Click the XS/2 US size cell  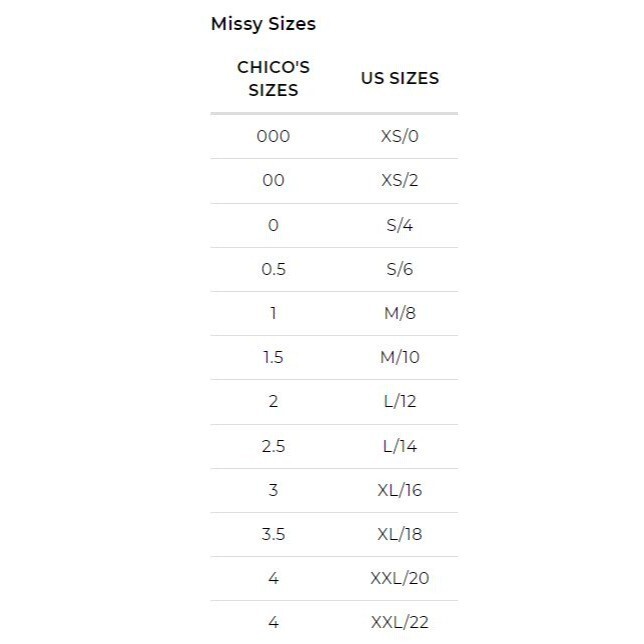pos(400,180)
